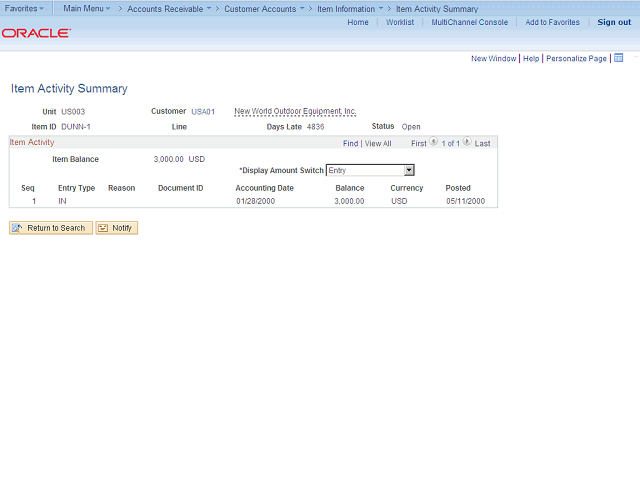Click Personalize Page link
Image resolution: width=640 pixels, height=480 pixels.
tap(576, 58)
